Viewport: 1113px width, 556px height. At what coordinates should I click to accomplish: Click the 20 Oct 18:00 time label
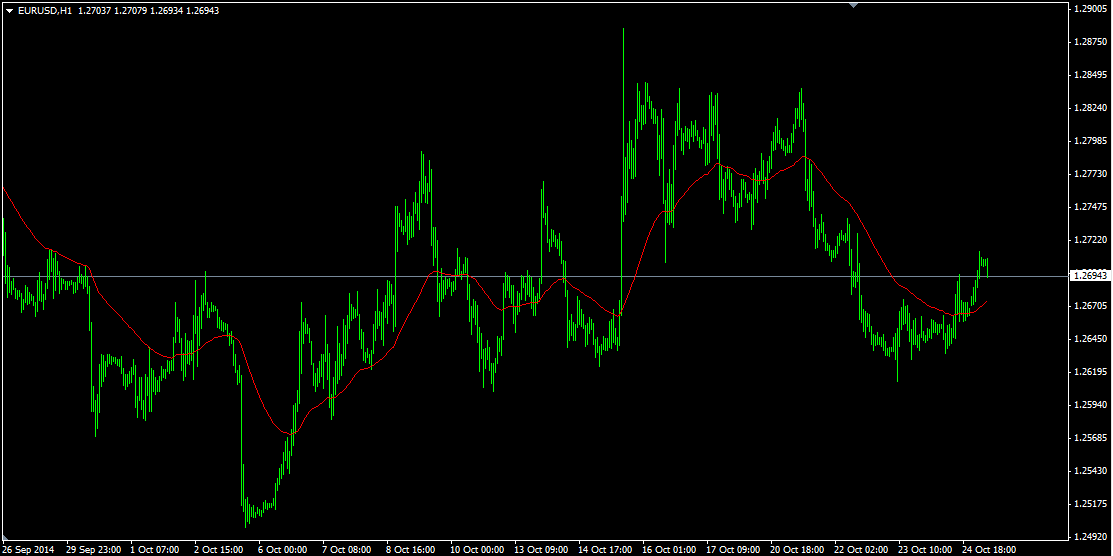click(796, 550)
